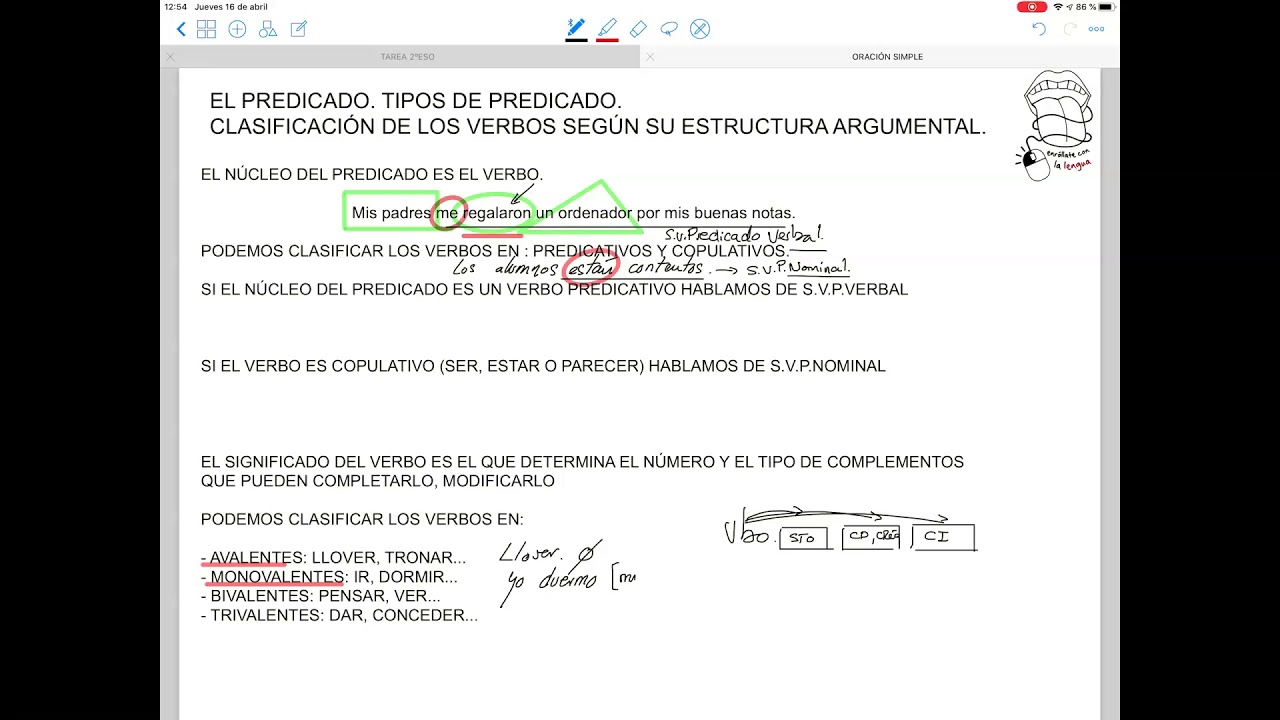Screen dimensions: 1280x720
Task: Tap the line '- TRIVALENTES: DAR, CONCEDER...'
Action: tap(339, 615)
